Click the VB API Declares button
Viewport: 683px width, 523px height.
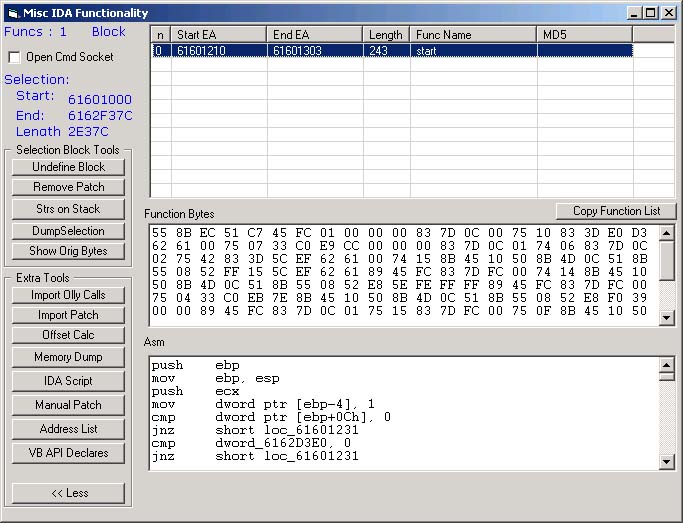pyautogui.click(x=68, y=453)
